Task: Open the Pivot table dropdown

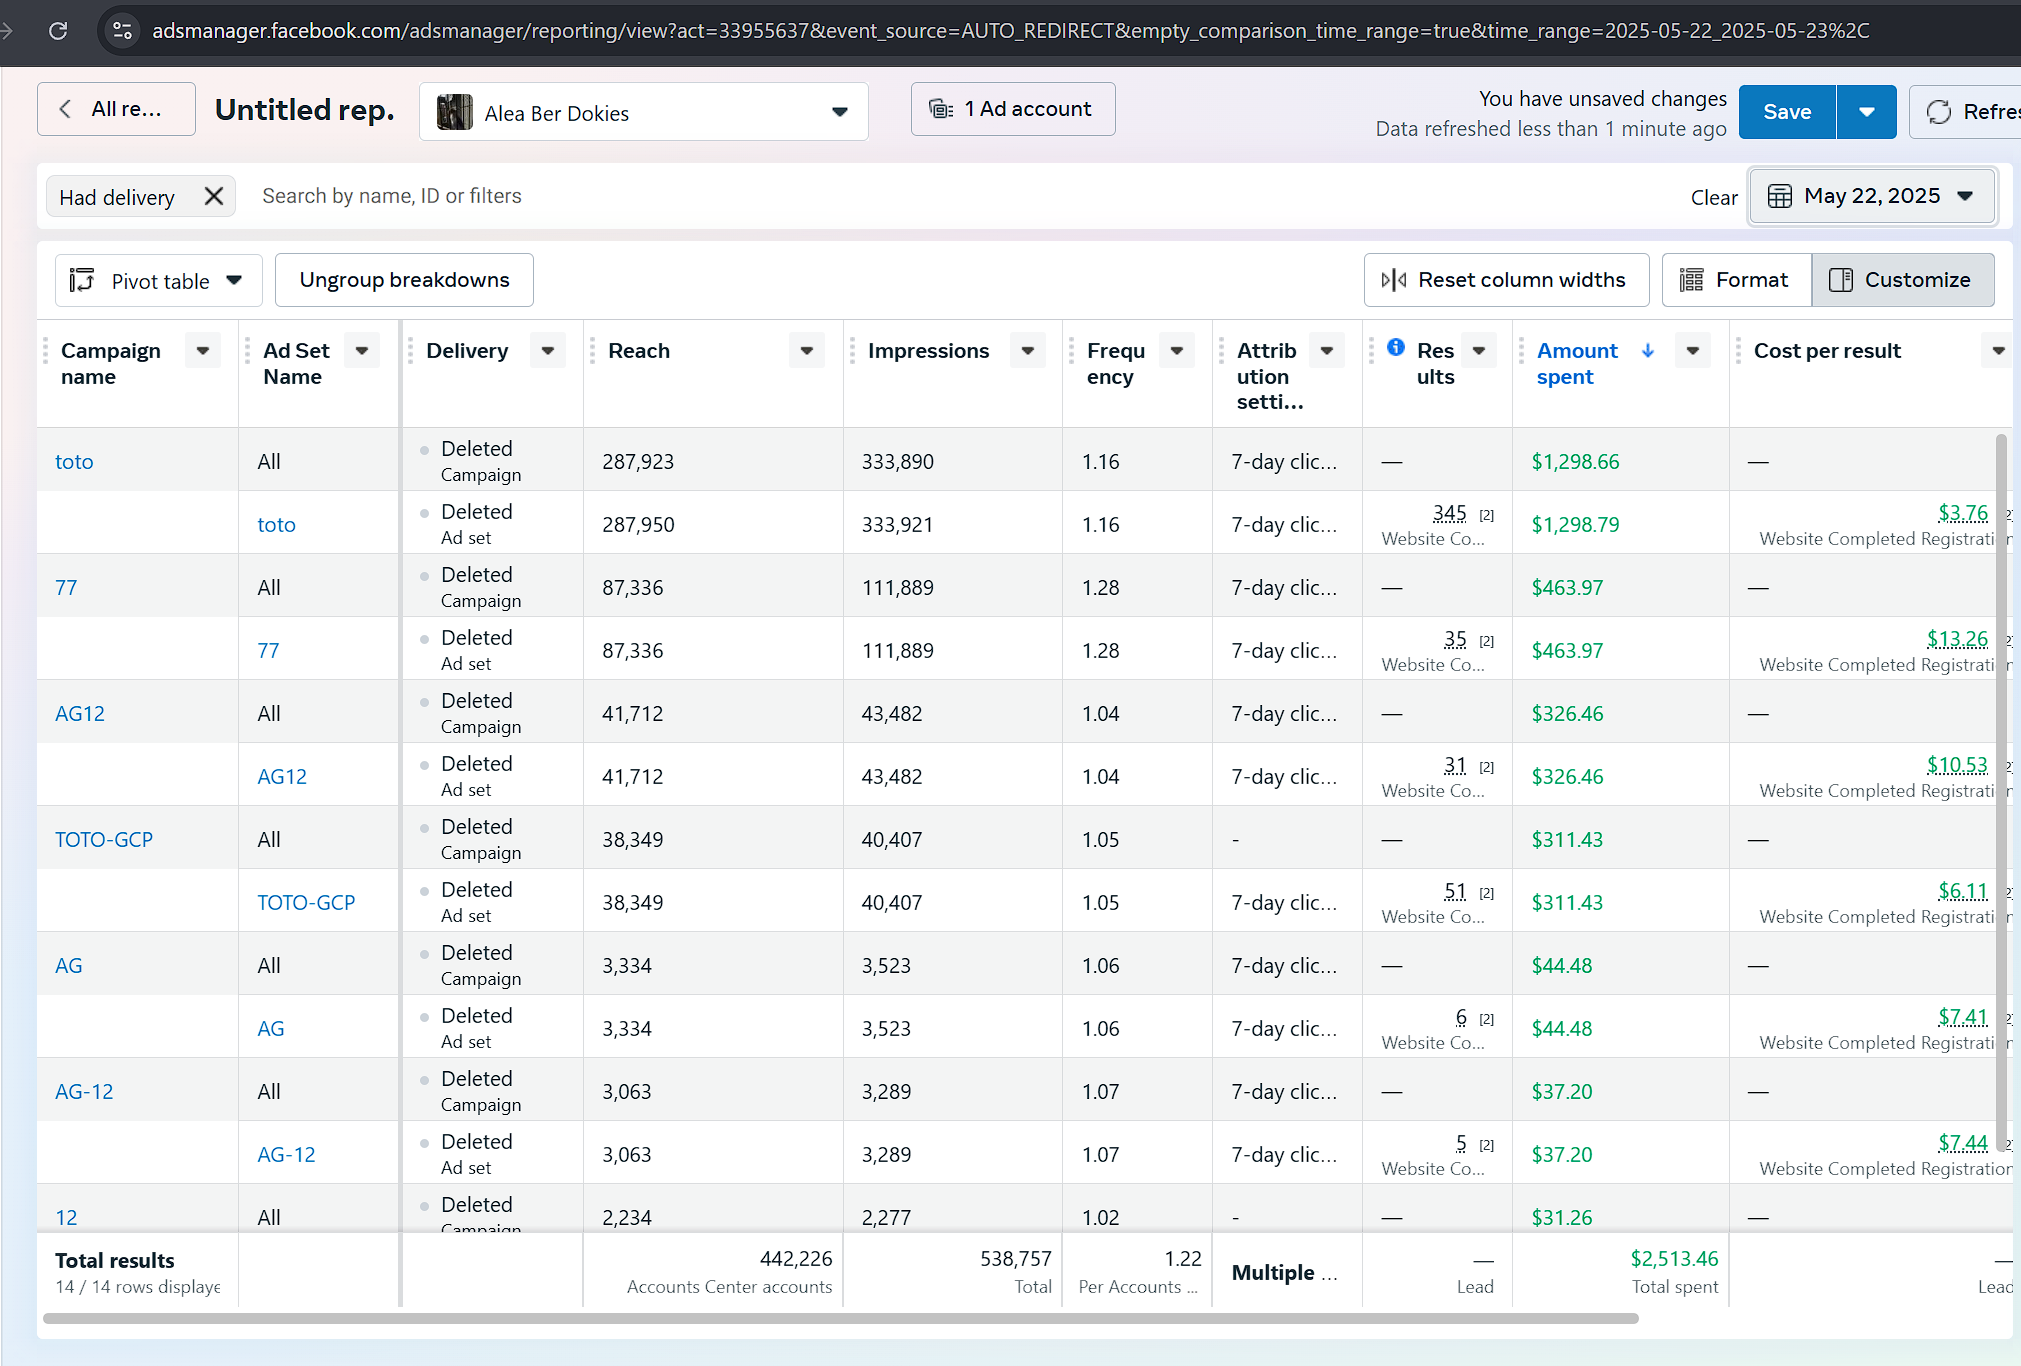Action: pos(159,281)
